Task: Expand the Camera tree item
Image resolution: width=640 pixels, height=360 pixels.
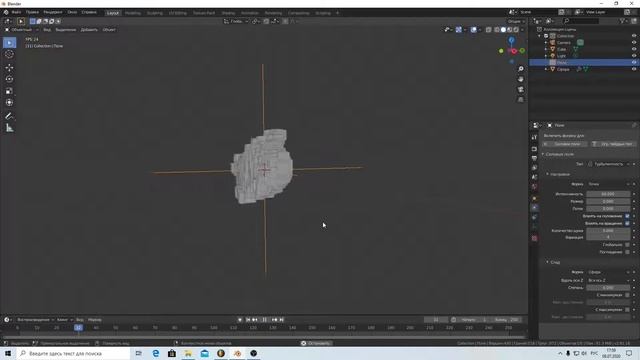Action: [546, 42]
